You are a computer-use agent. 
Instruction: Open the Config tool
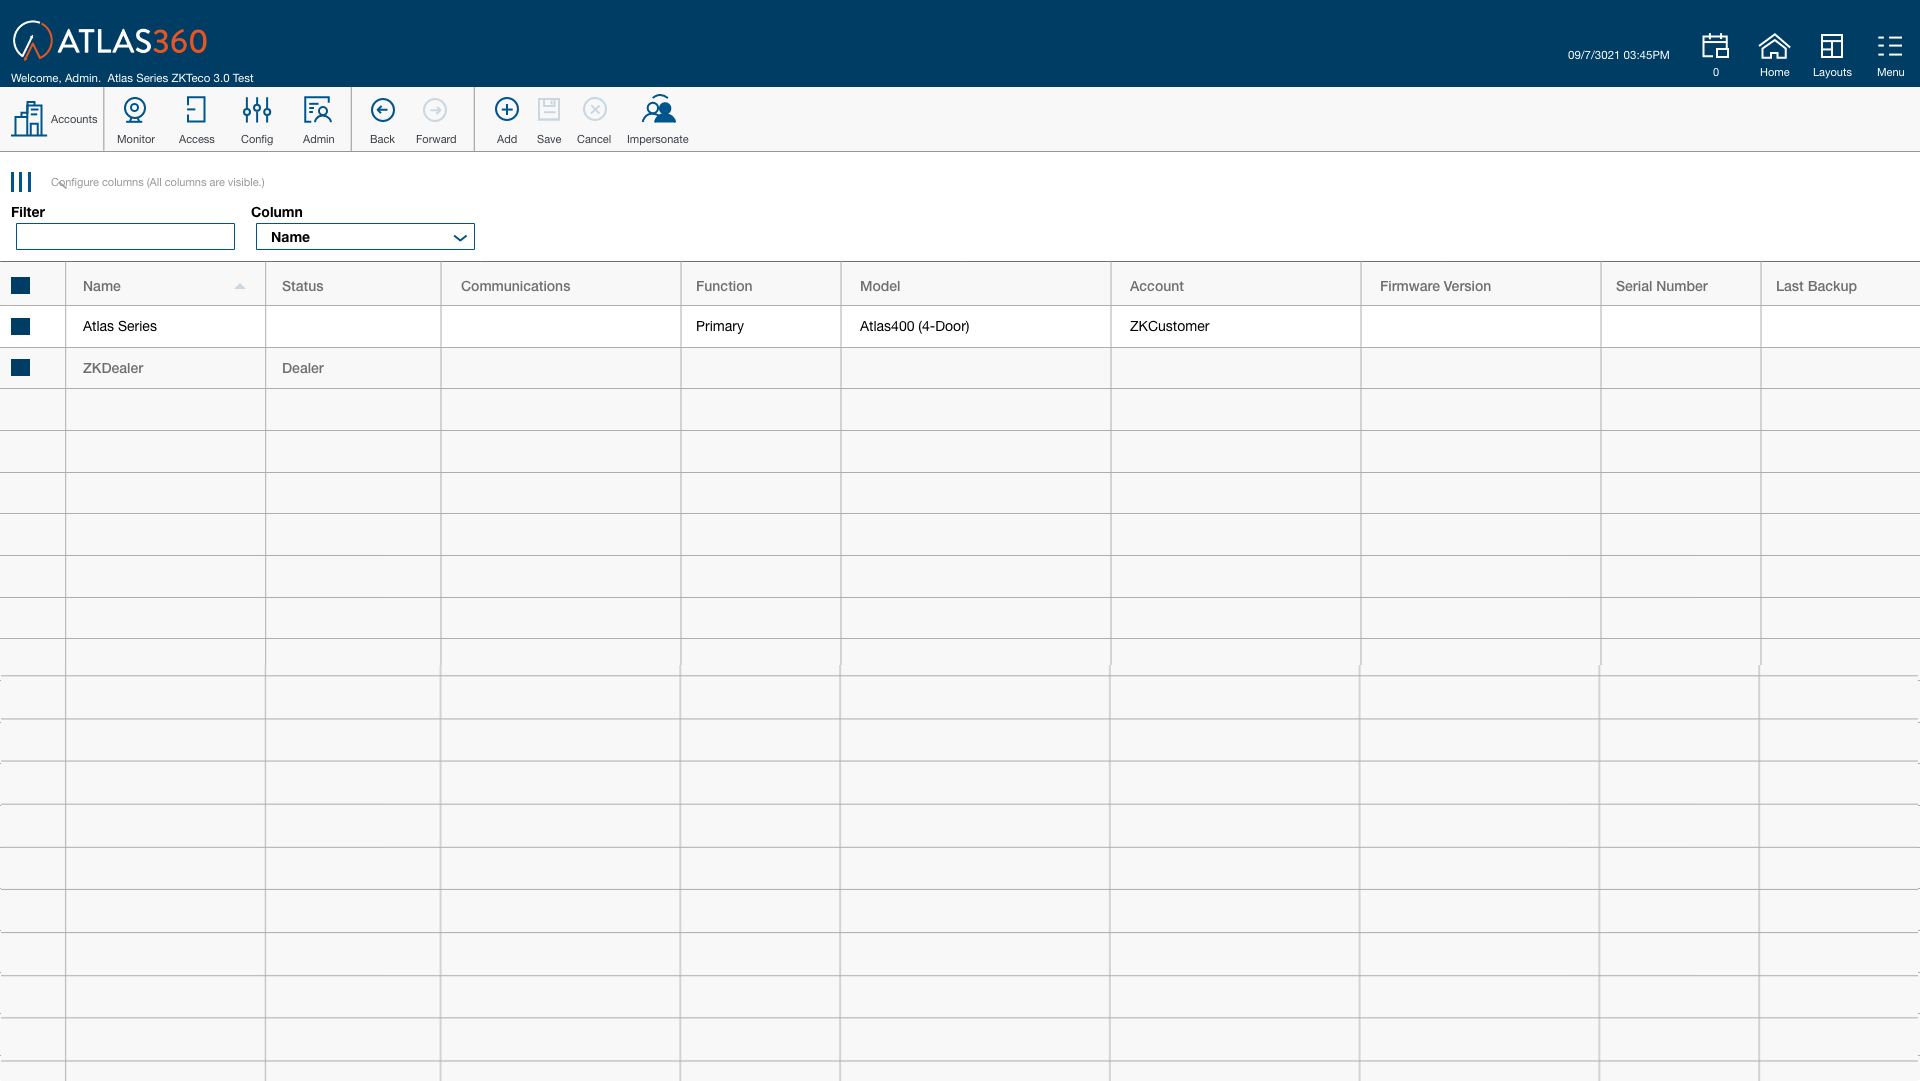[x=257, y=118]
